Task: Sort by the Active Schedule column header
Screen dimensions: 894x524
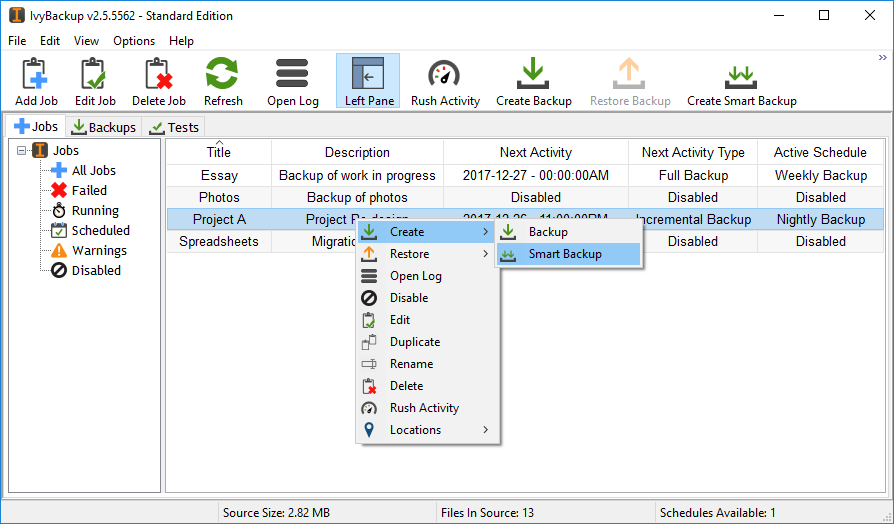Action: click(820, 152)
